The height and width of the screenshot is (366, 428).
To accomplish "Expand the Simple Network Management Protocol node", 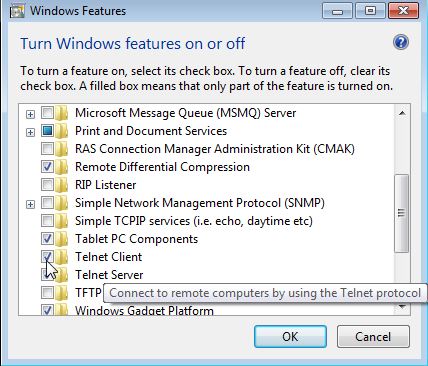I will [30, 204].
